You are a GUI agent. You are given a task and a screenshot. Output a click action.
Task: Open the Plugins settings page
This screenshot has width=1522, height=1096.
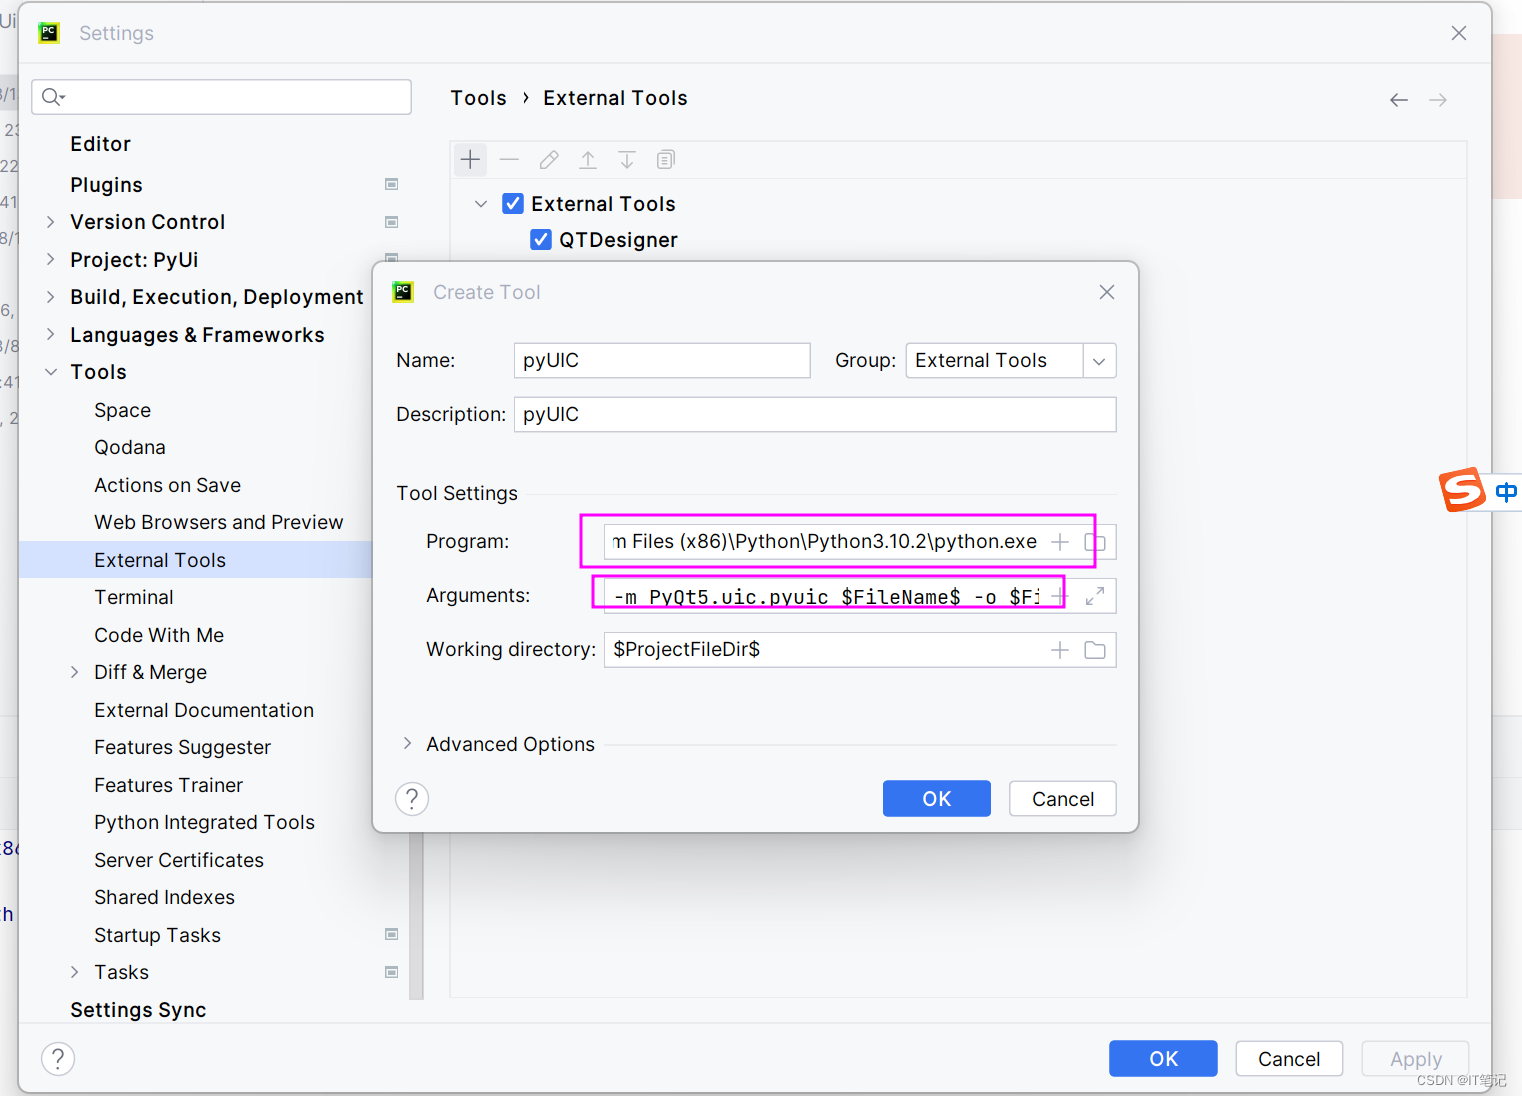point(106,185)
